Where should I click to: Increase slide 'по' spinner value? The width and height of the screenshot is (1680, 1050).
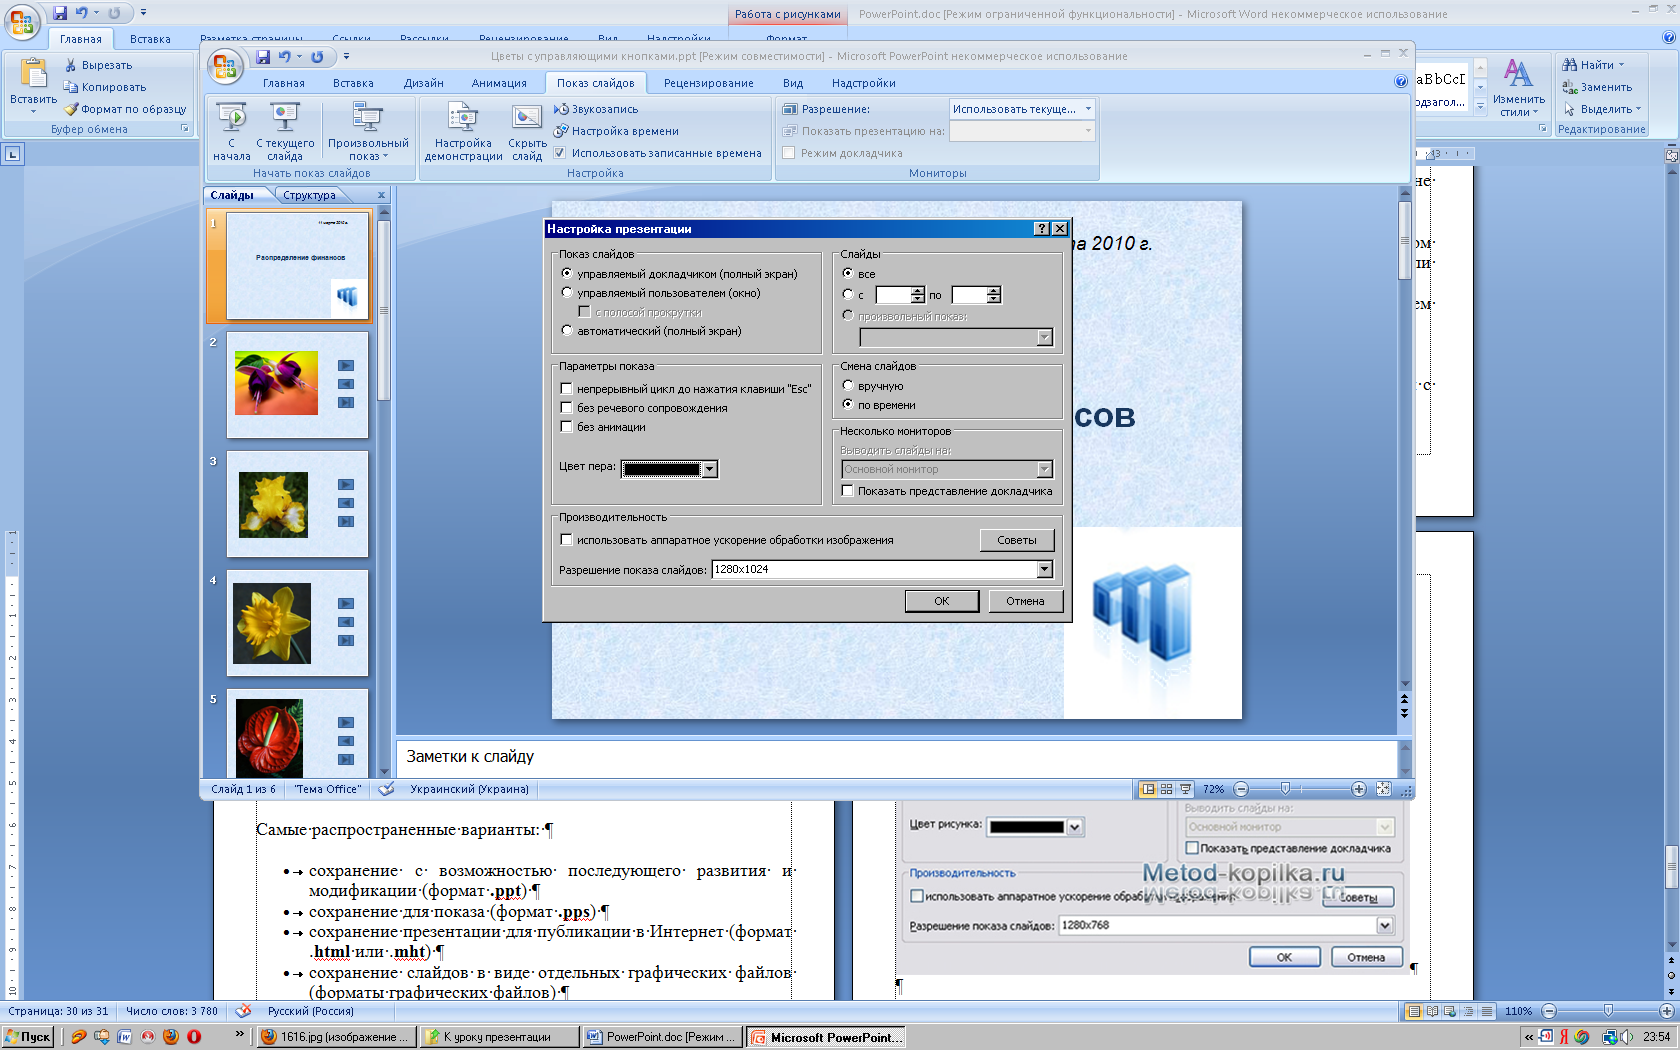(x=993, y=291)
